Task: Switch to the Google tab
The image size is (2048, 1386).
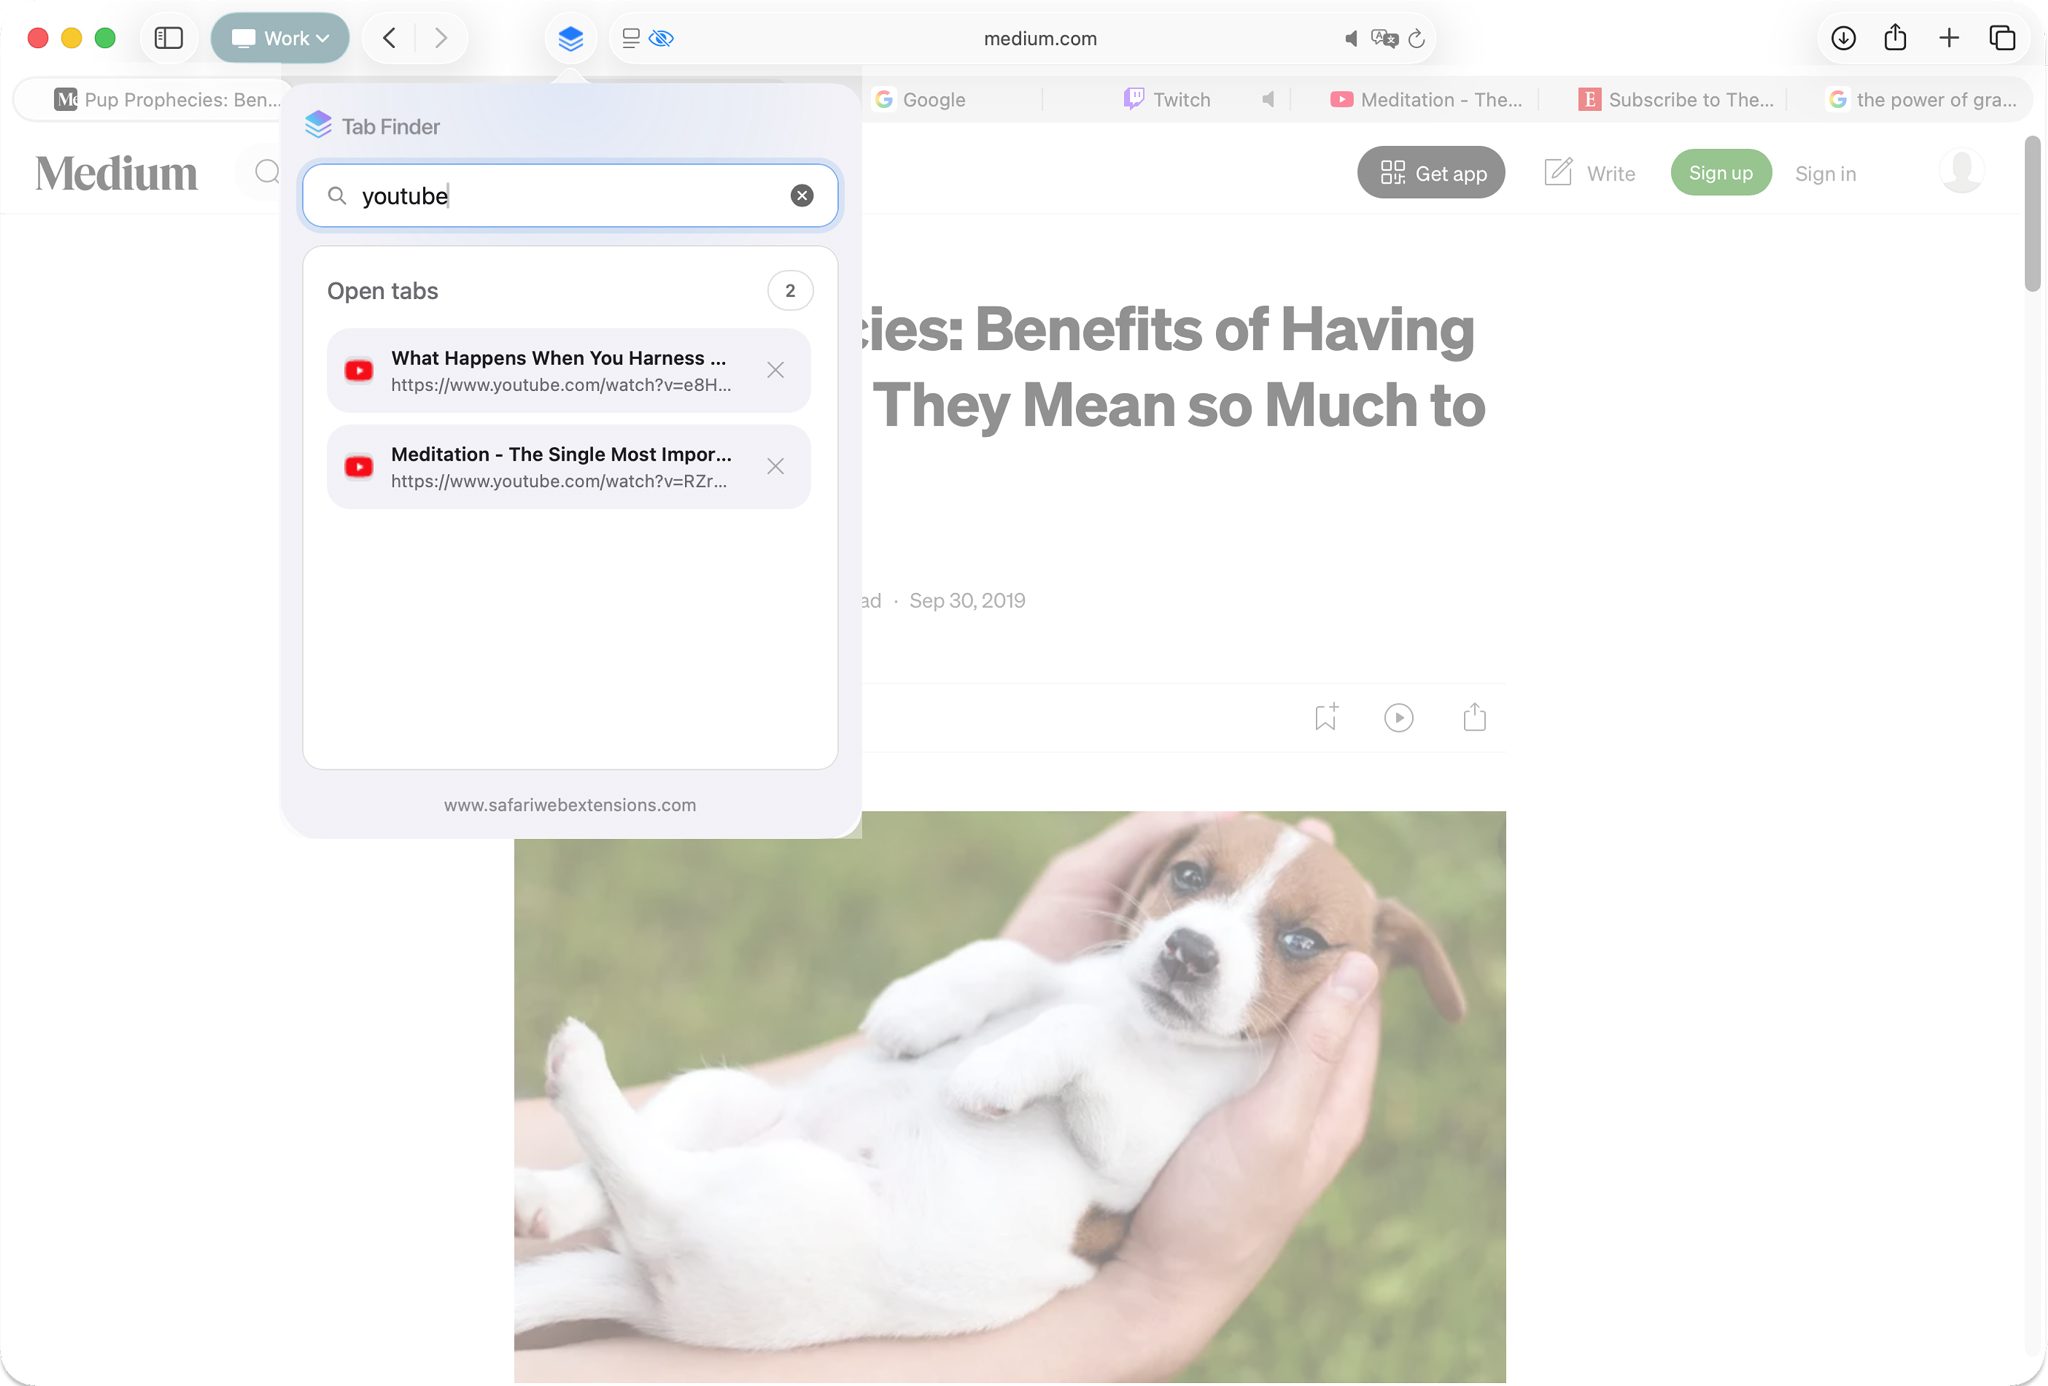Action: tap(932, 99)
